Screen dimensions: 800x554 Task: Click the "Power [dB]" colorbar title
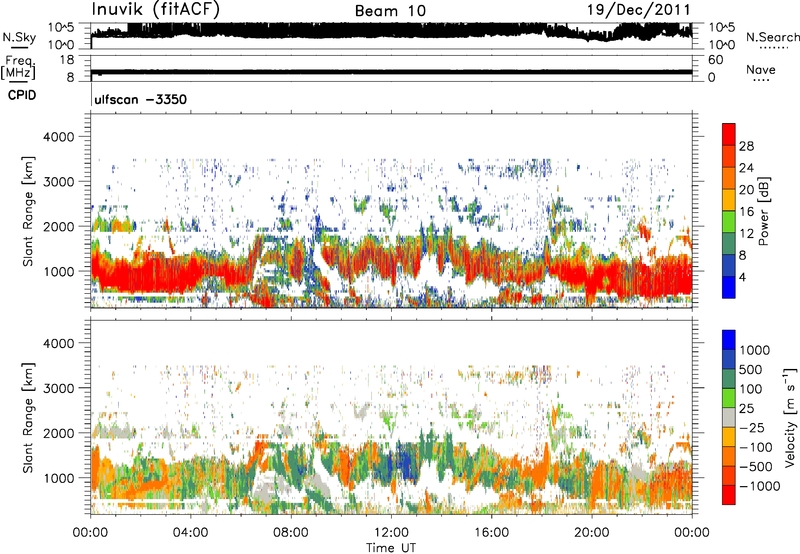pos(764,211)
